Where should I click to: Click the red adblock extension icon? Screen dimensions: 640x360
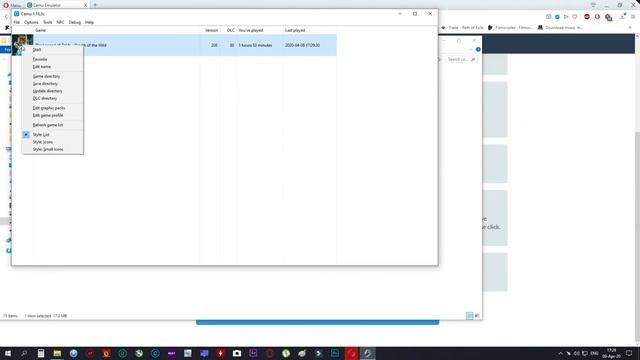click(587, 17)
